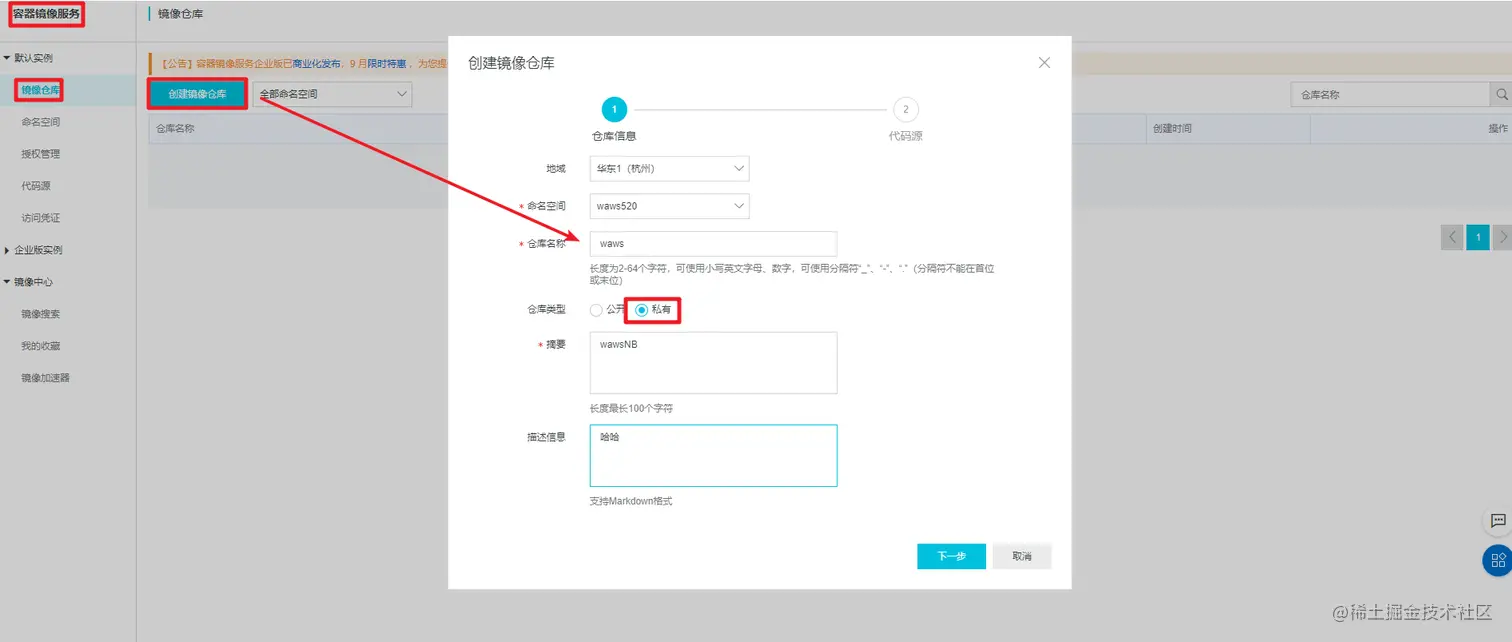Viewport: 1512px width, 642px height.
Task: Open 代码源 in the sidebar
Action: coord(36,186)
